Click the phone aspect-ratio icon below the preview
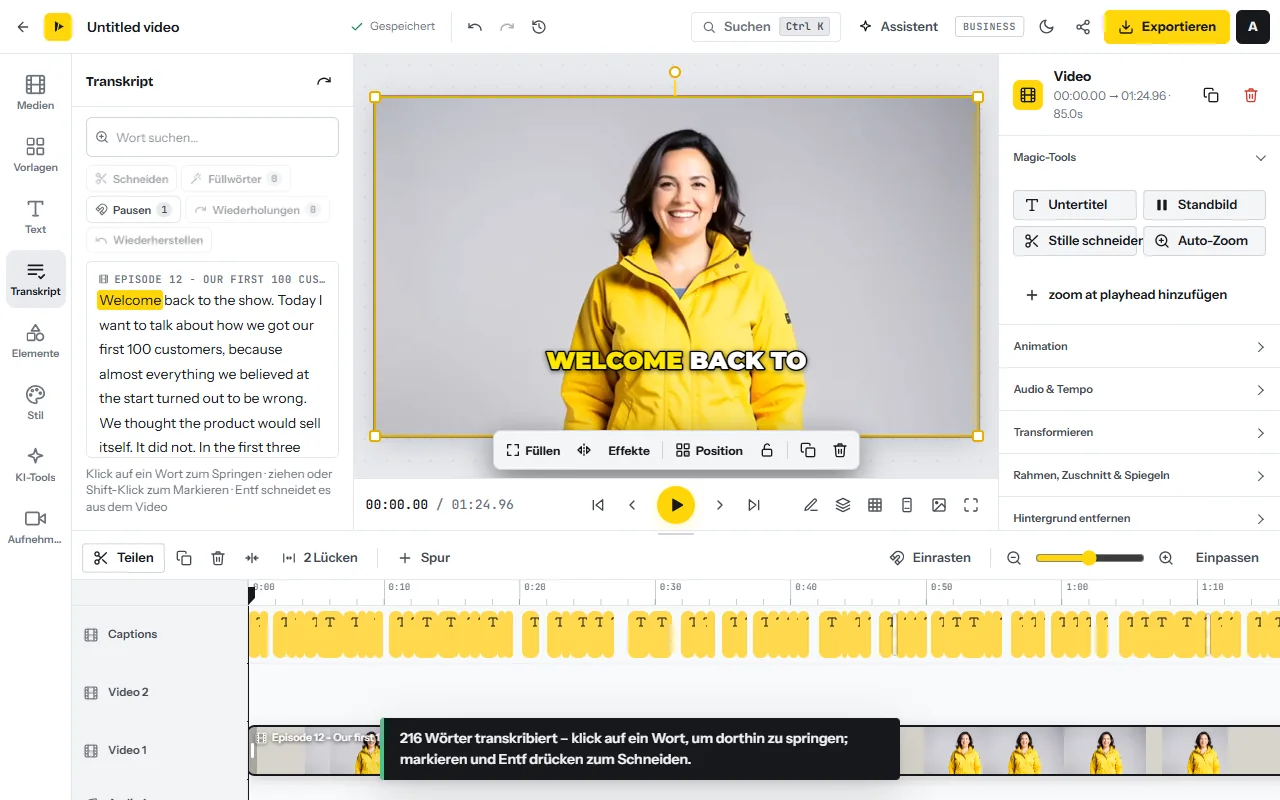1280x800 pixels. coord(907,505)
